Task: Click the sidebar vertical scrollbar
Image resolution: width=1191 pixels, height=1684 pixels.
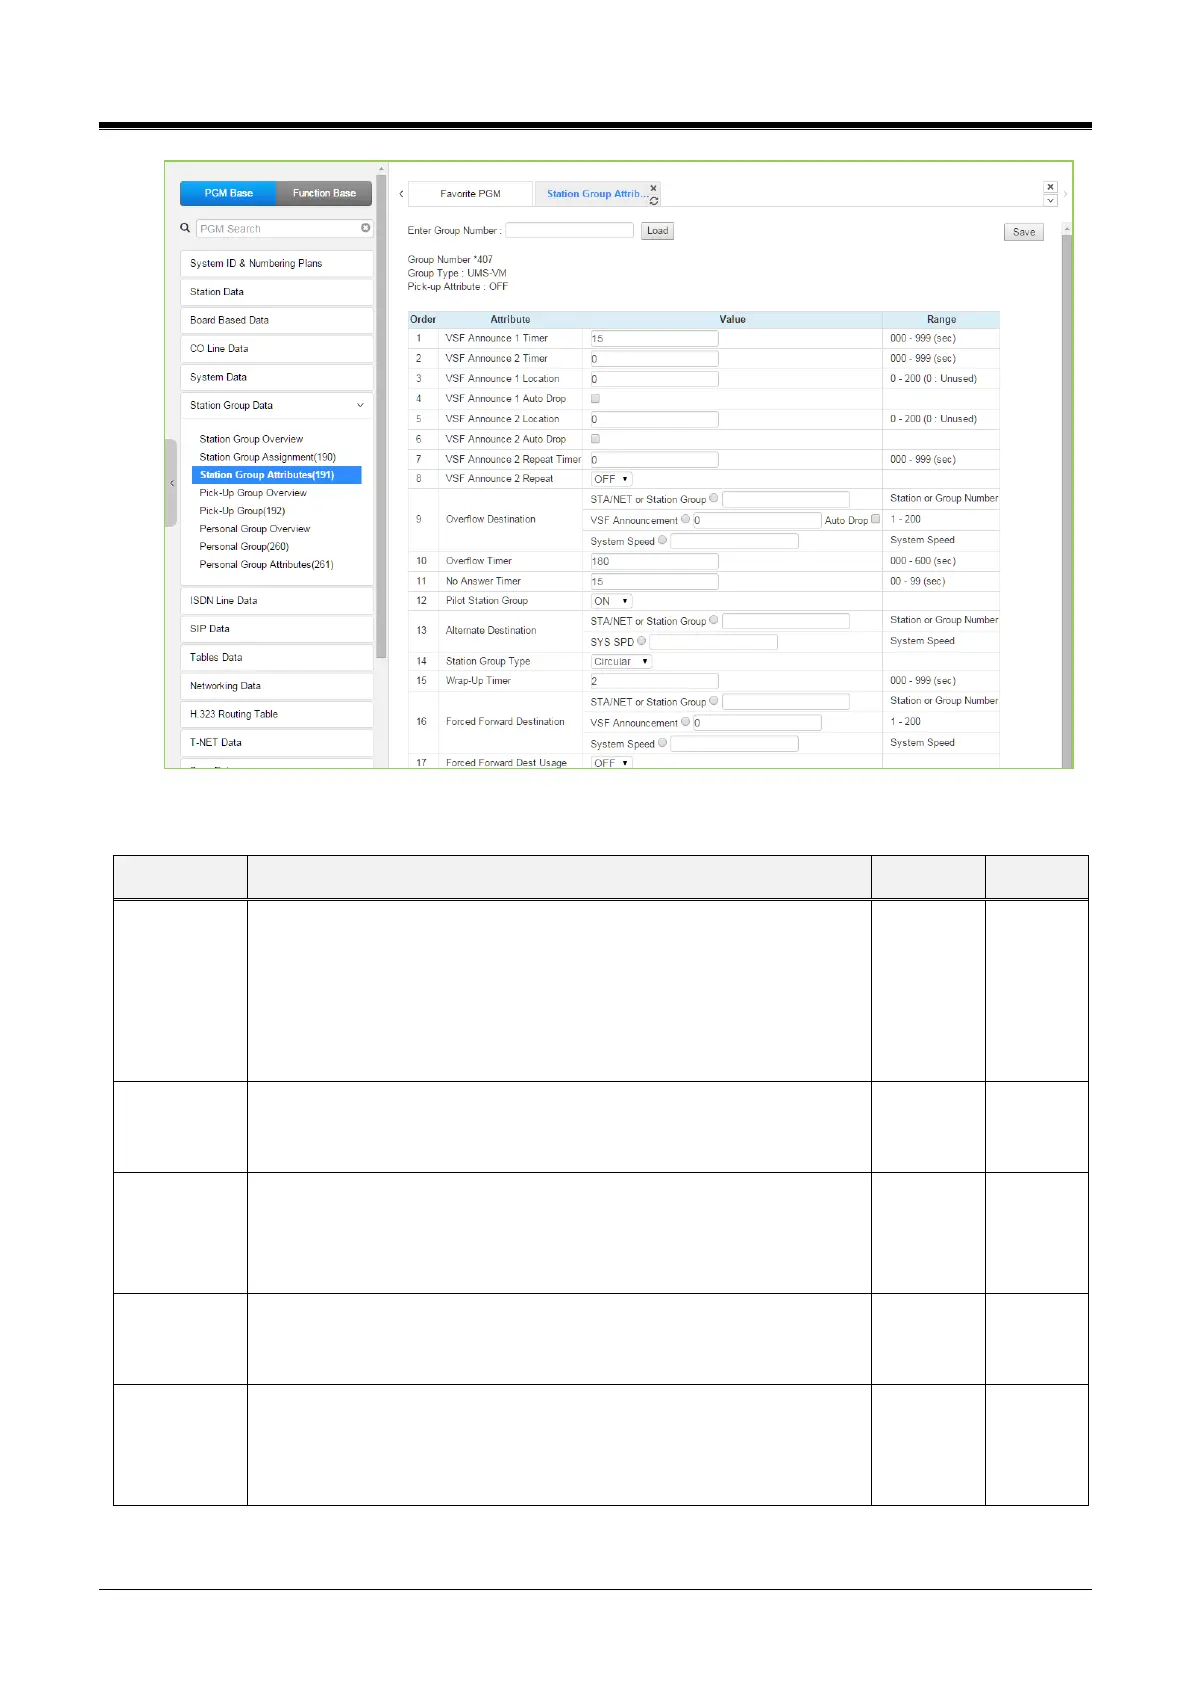Action: point(381,416)
